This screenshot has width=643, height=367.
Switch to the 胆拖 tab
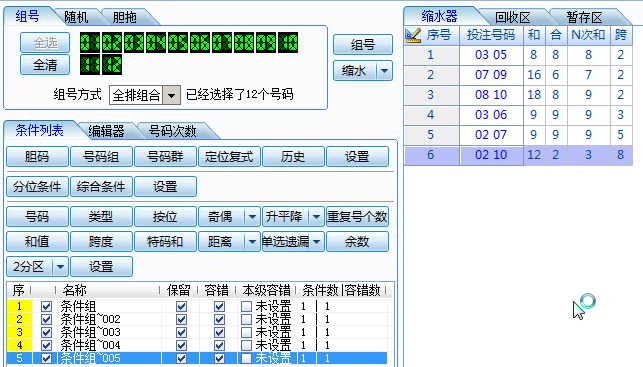[125, 17]
